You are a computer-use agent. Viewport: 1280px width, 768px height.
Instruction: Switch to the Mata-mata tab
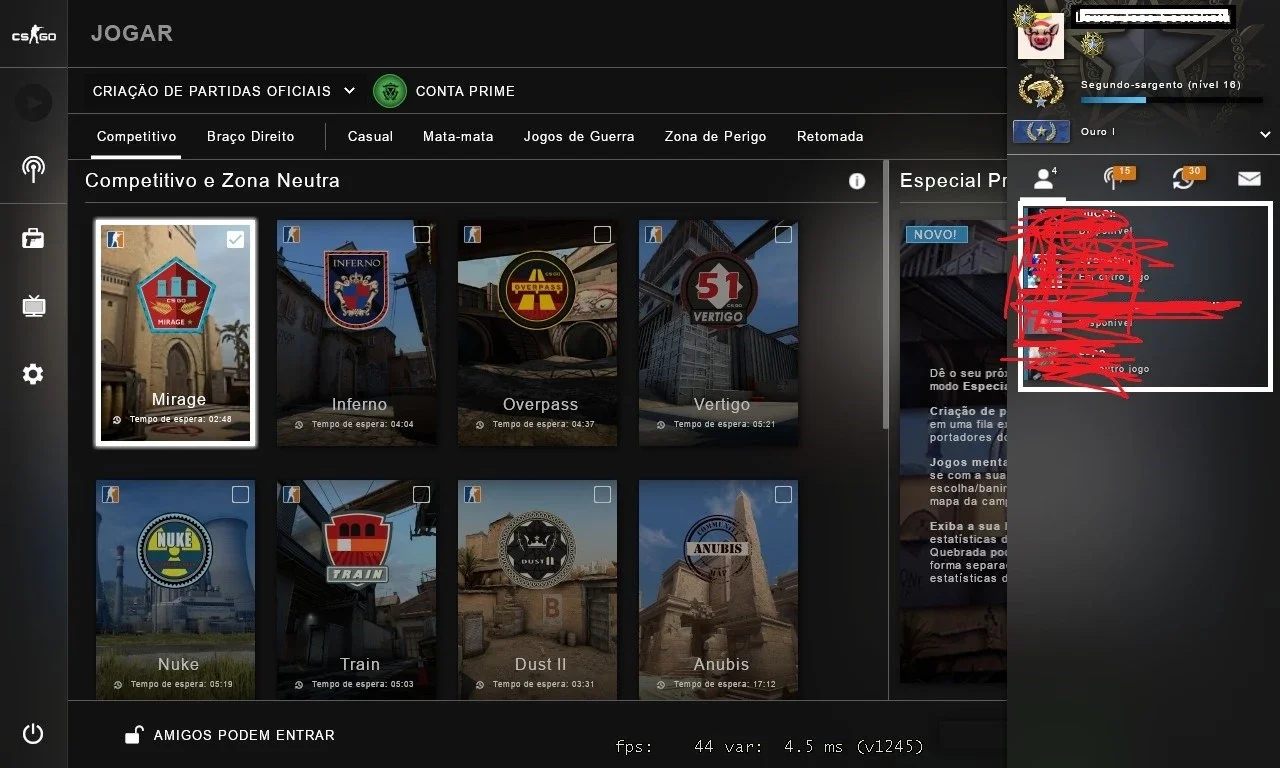pos(458,136)
